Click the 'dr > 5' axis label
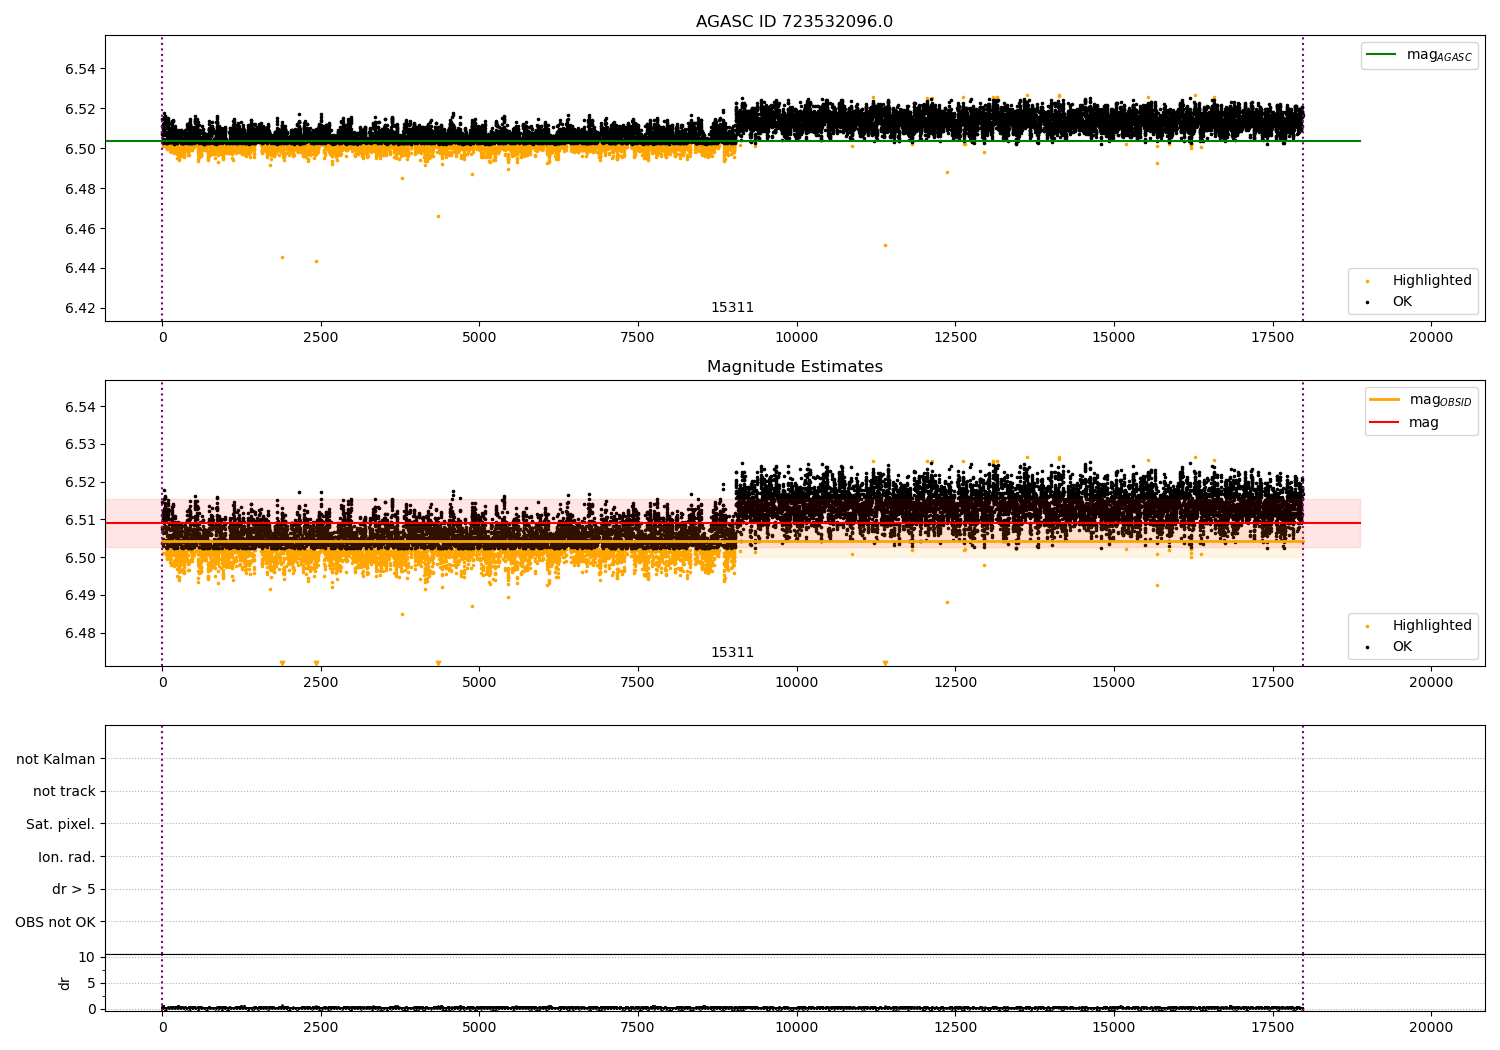Screen dimensions: 1500x1050 [x=74, y=889]
